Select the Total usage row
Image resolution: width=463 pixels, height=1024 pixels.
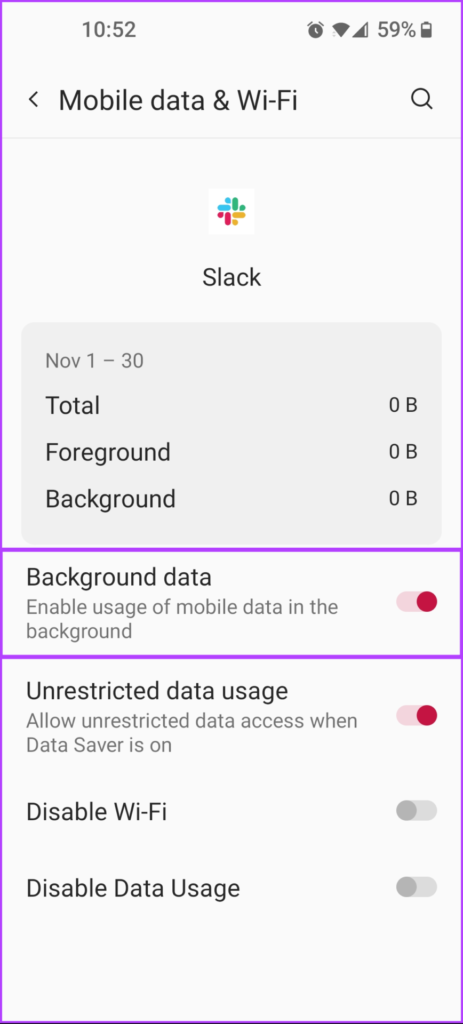click(x=231, y=406)
